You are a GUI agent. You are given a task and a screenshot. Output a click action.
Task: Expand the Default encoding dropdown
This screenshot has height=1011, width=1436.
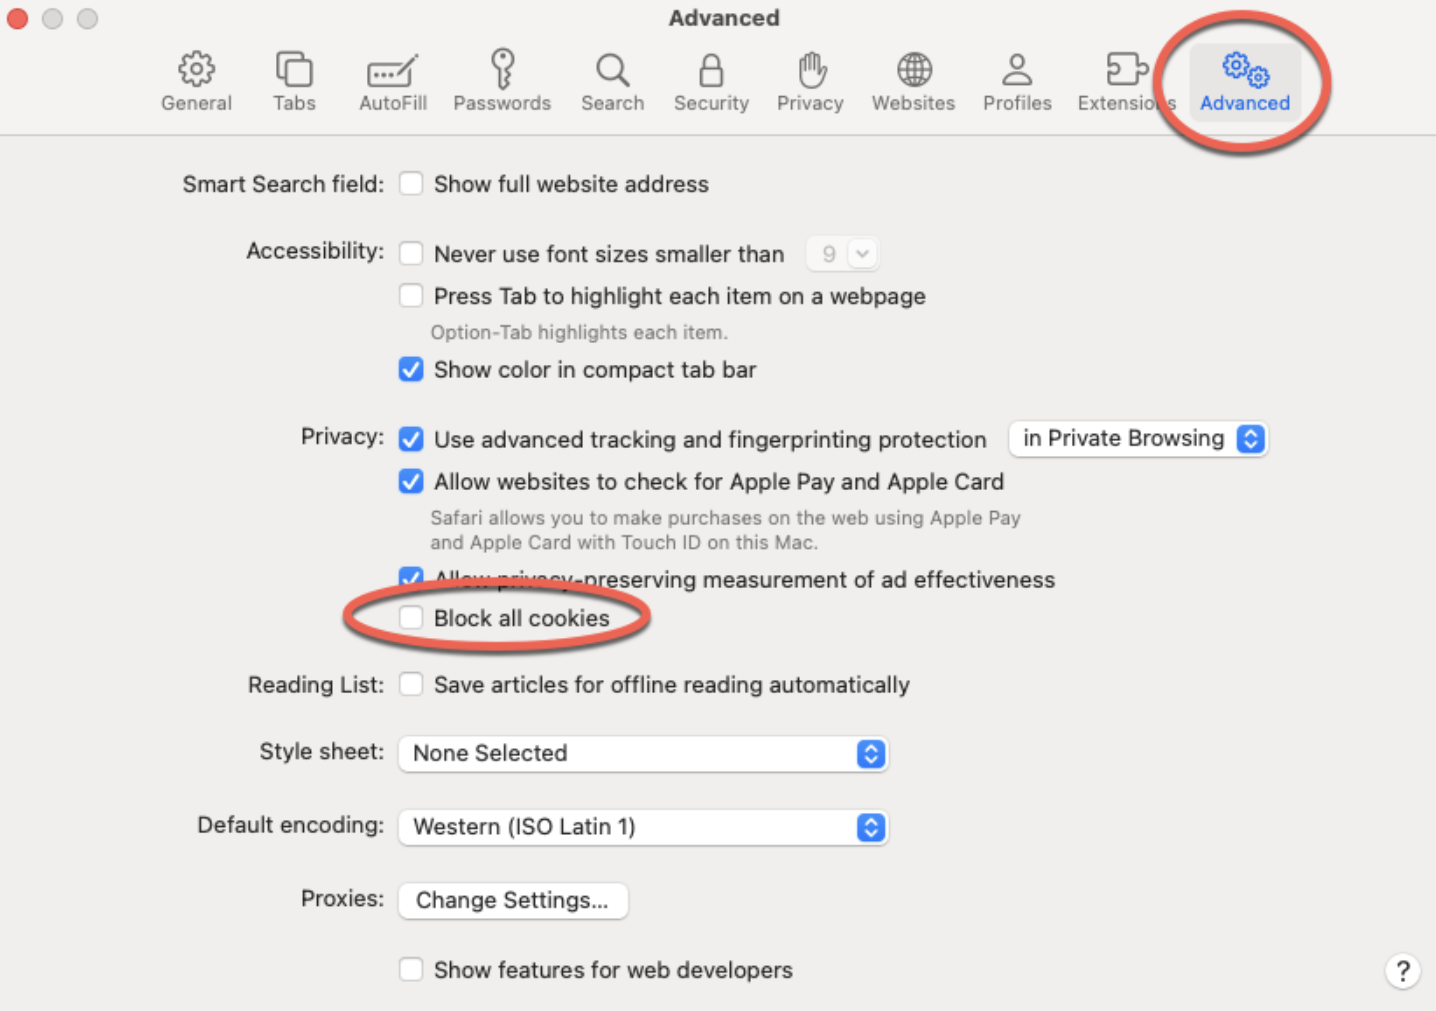(x=643, y=827)
